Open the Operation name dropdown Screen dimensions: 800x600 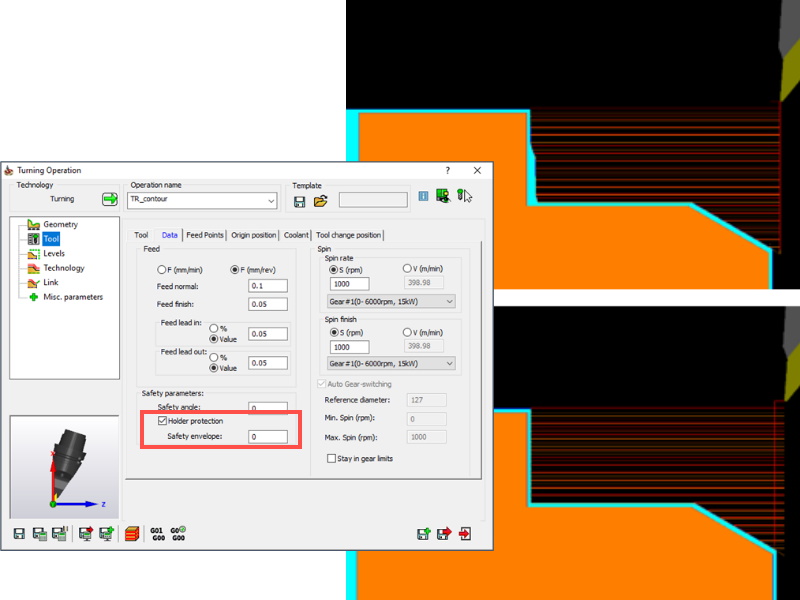[x=270, y=201]
